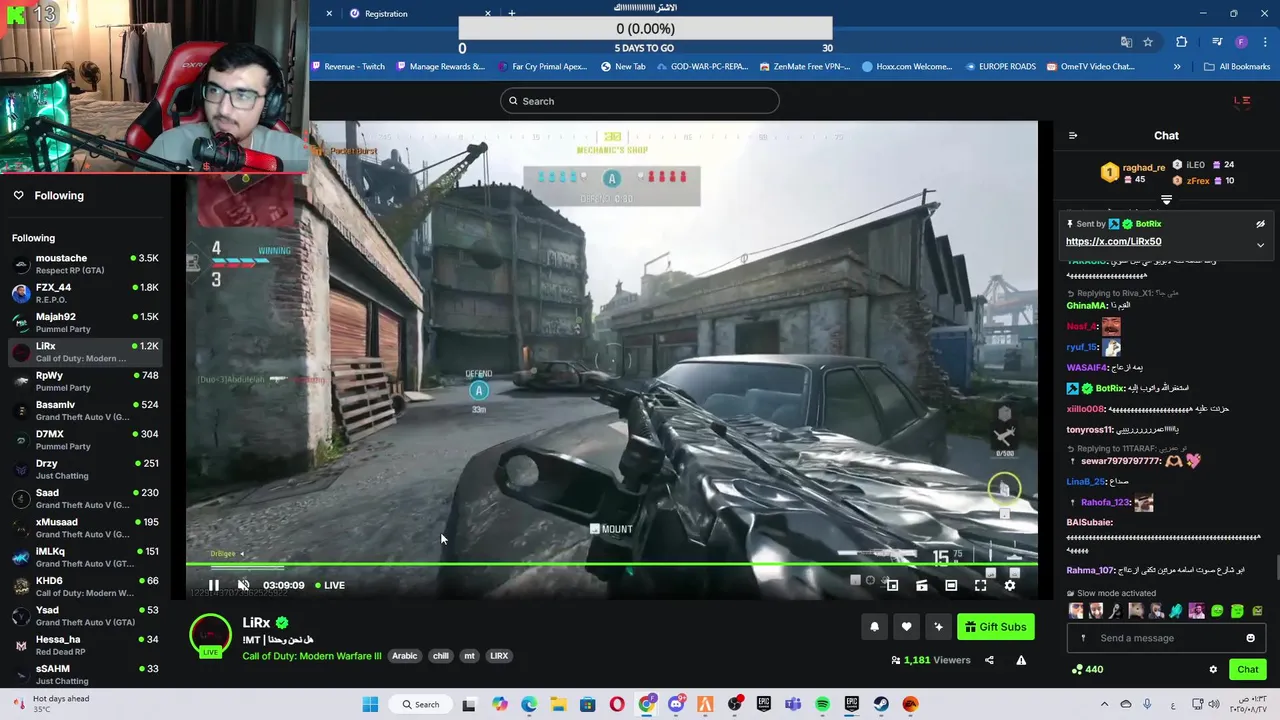
Task: Open RpWy channel in sidebar
Action: pos(85,381)
